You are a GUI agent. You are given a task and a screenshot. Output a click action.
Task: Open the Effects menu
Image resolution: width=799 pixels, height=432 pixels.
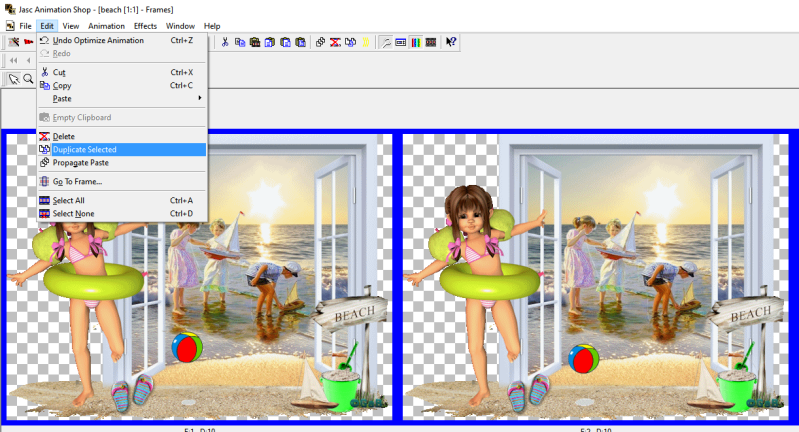point(145,25)
